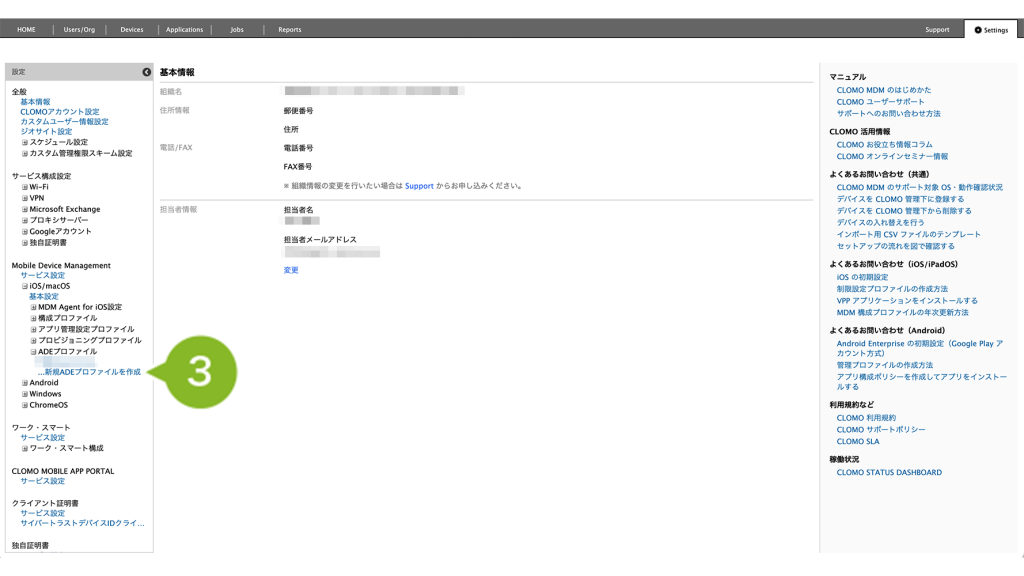Open the Reports tab
The width and height of the screenshot is (1024, 576).
pyautogui.click(x=290, y=29)
